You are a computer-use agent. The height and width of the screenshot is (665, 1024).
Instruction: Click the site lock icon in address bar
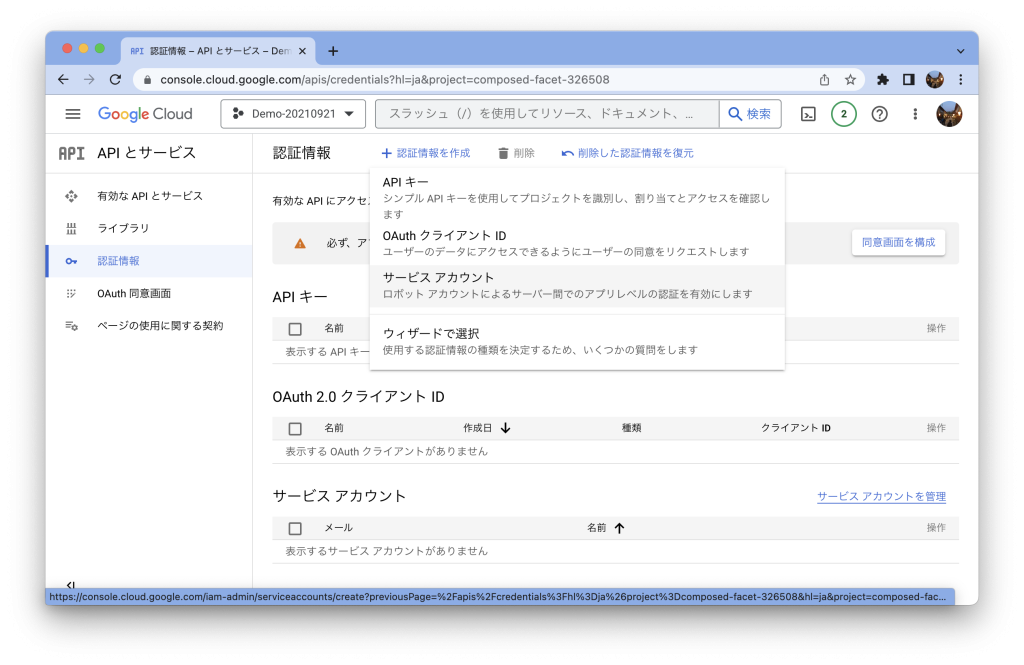(x=148, y=80)
